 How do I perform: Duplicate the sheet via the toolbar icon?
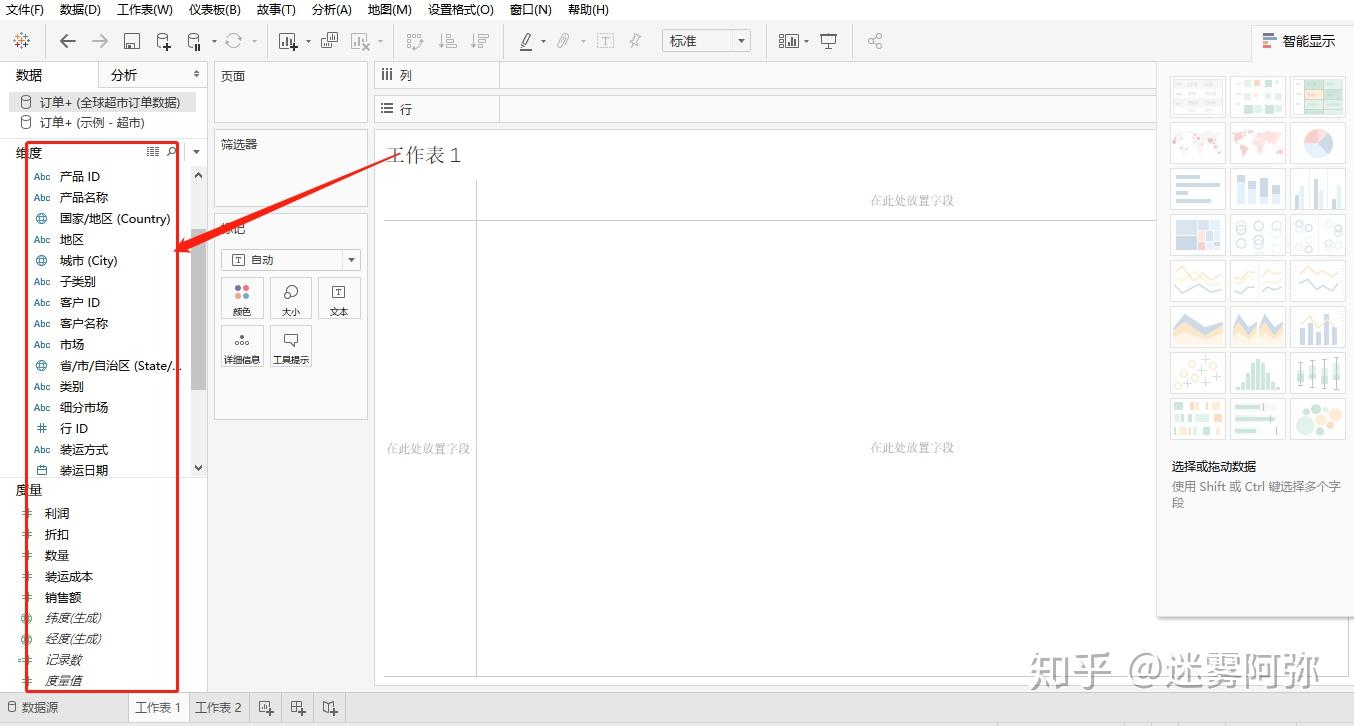pyautogui.click(x=329, y=41)
